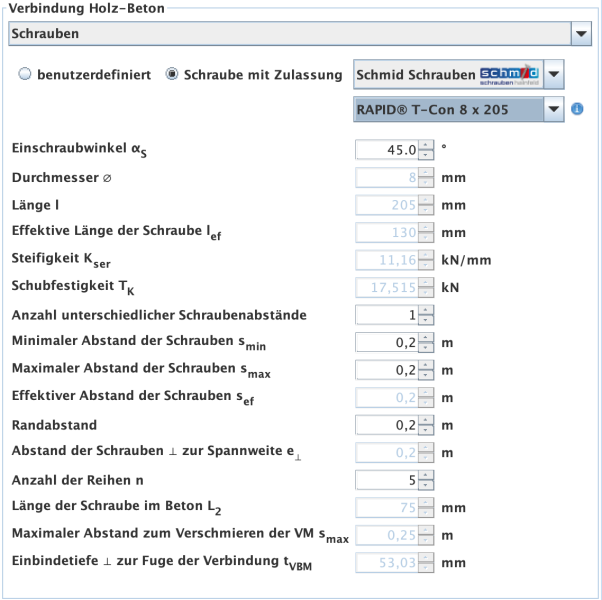Decrease Maximaler Abstand der Schrauben stepper down
602x600 pixels.
point(426,375)
